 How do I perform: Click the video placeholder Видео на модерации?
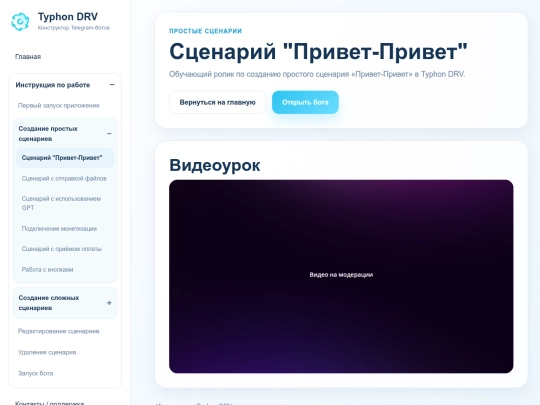pos(341,276)
